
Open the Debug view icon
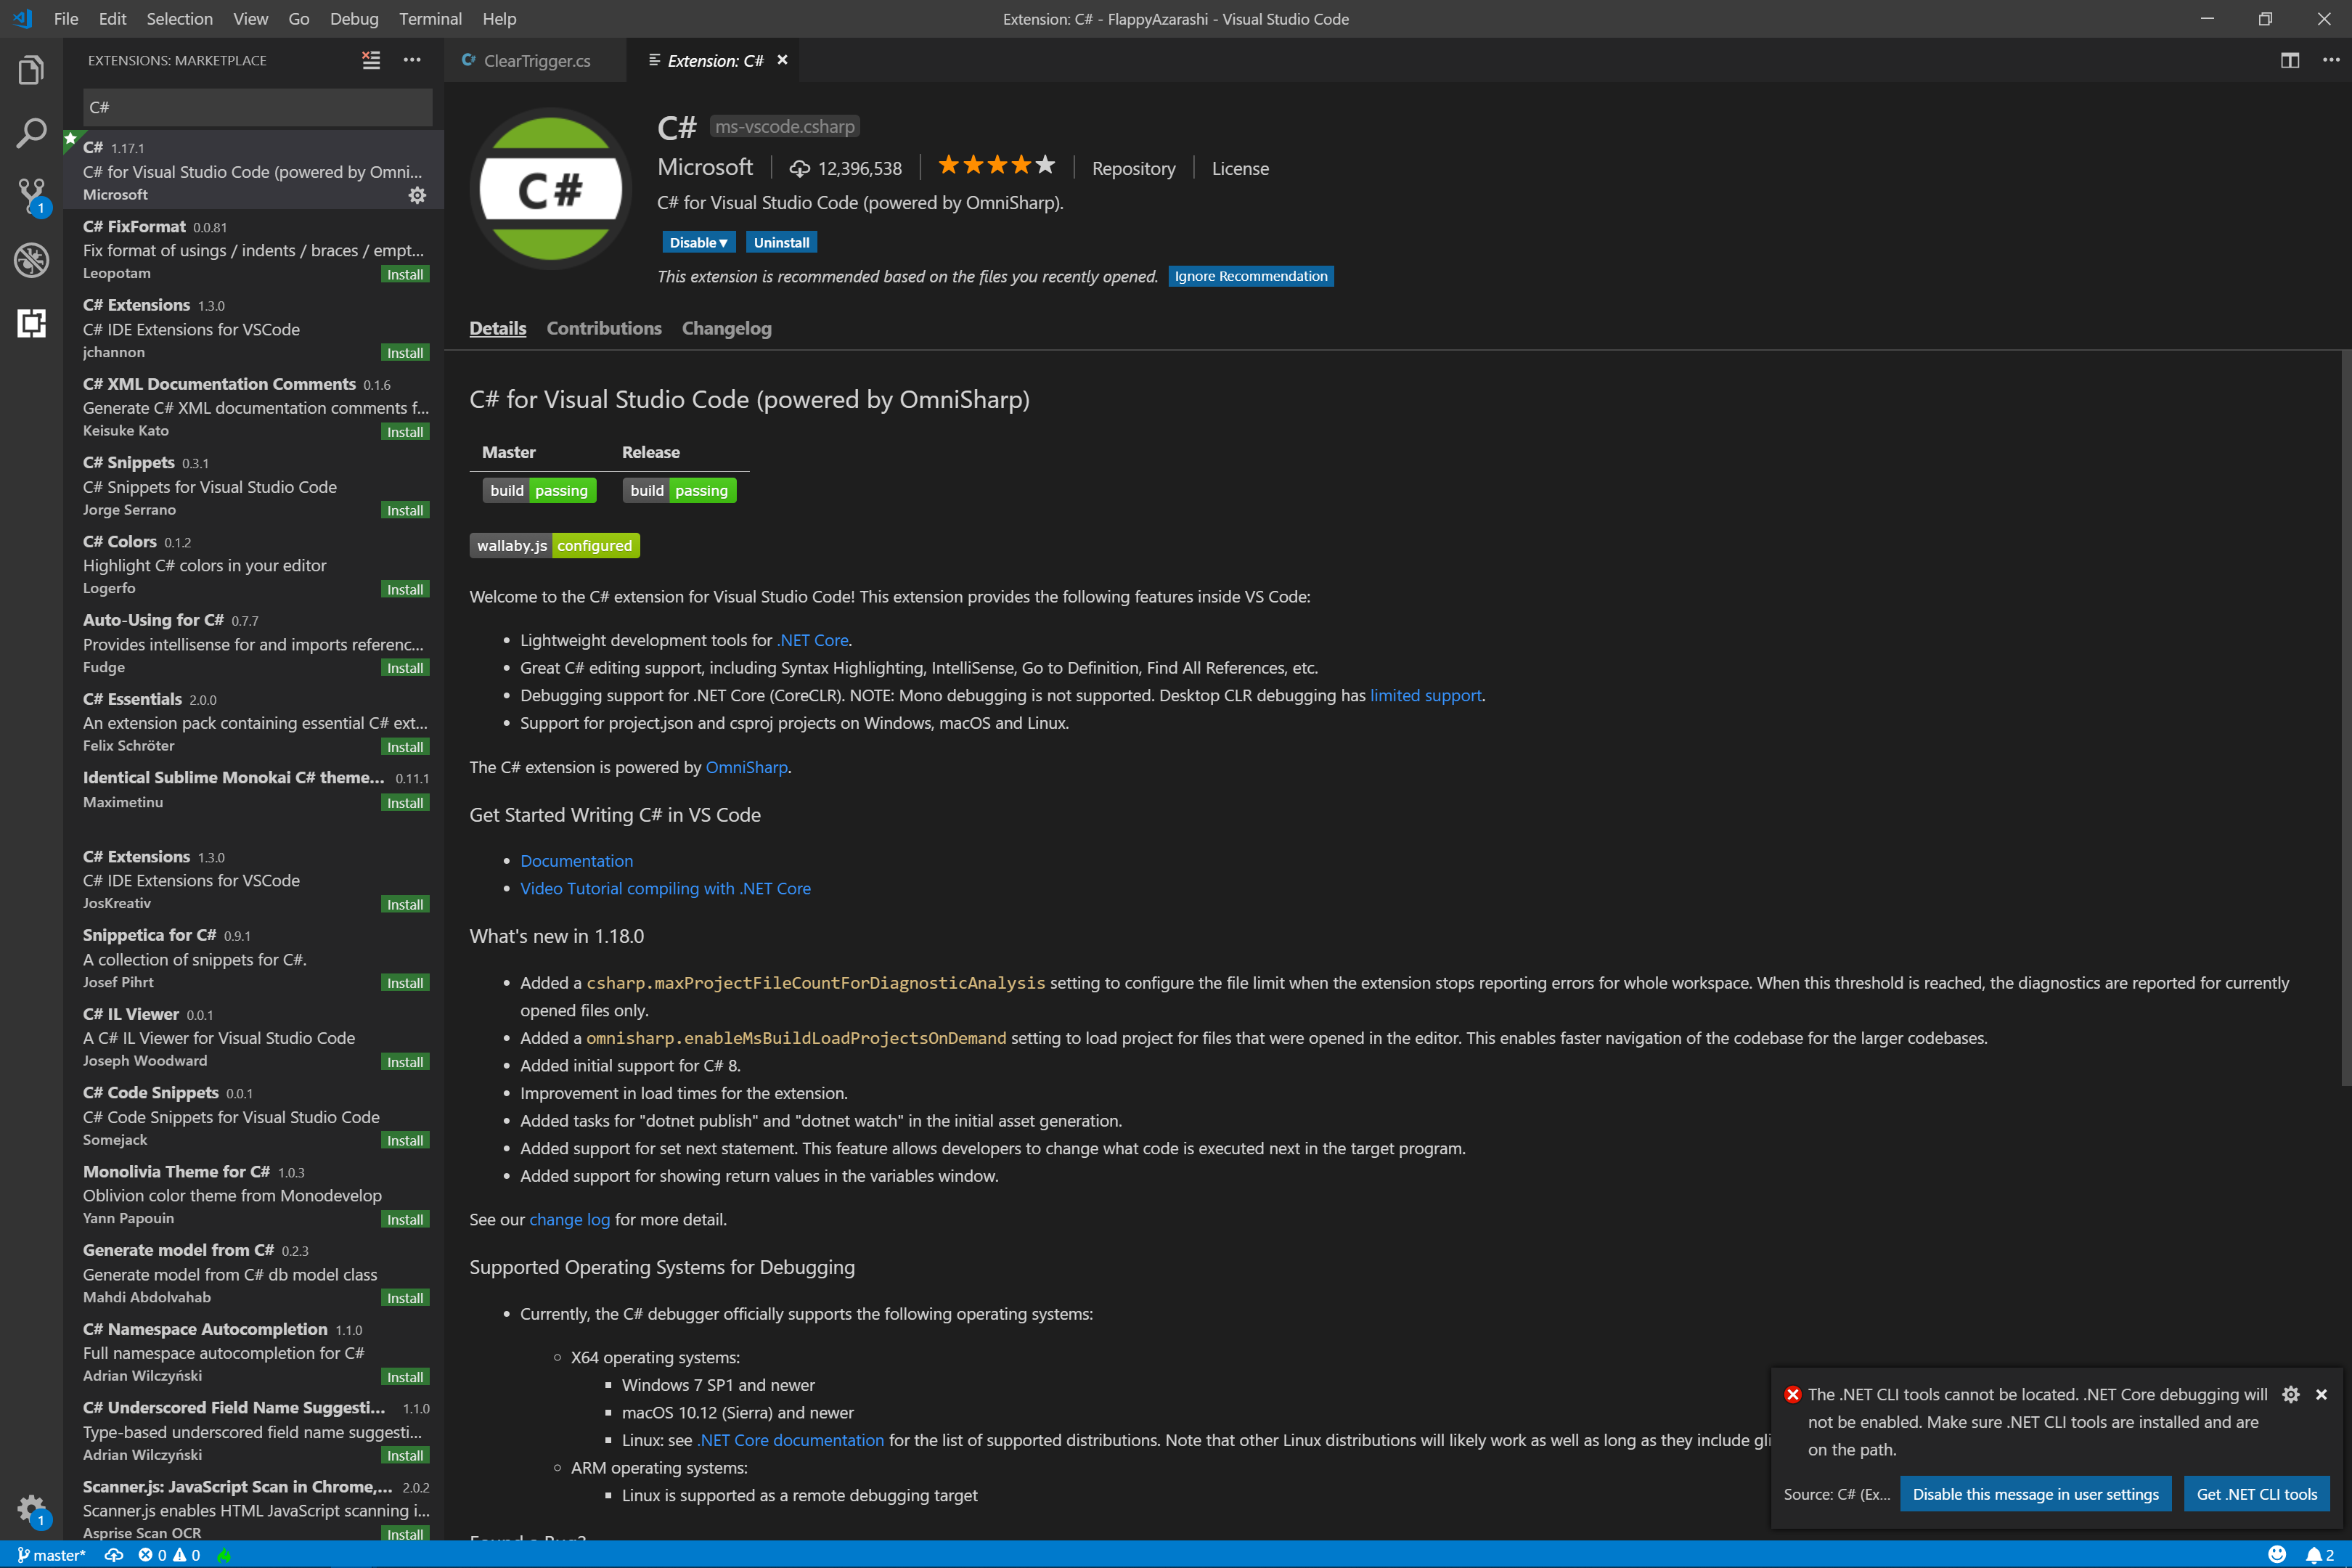(x=31, y=260)
